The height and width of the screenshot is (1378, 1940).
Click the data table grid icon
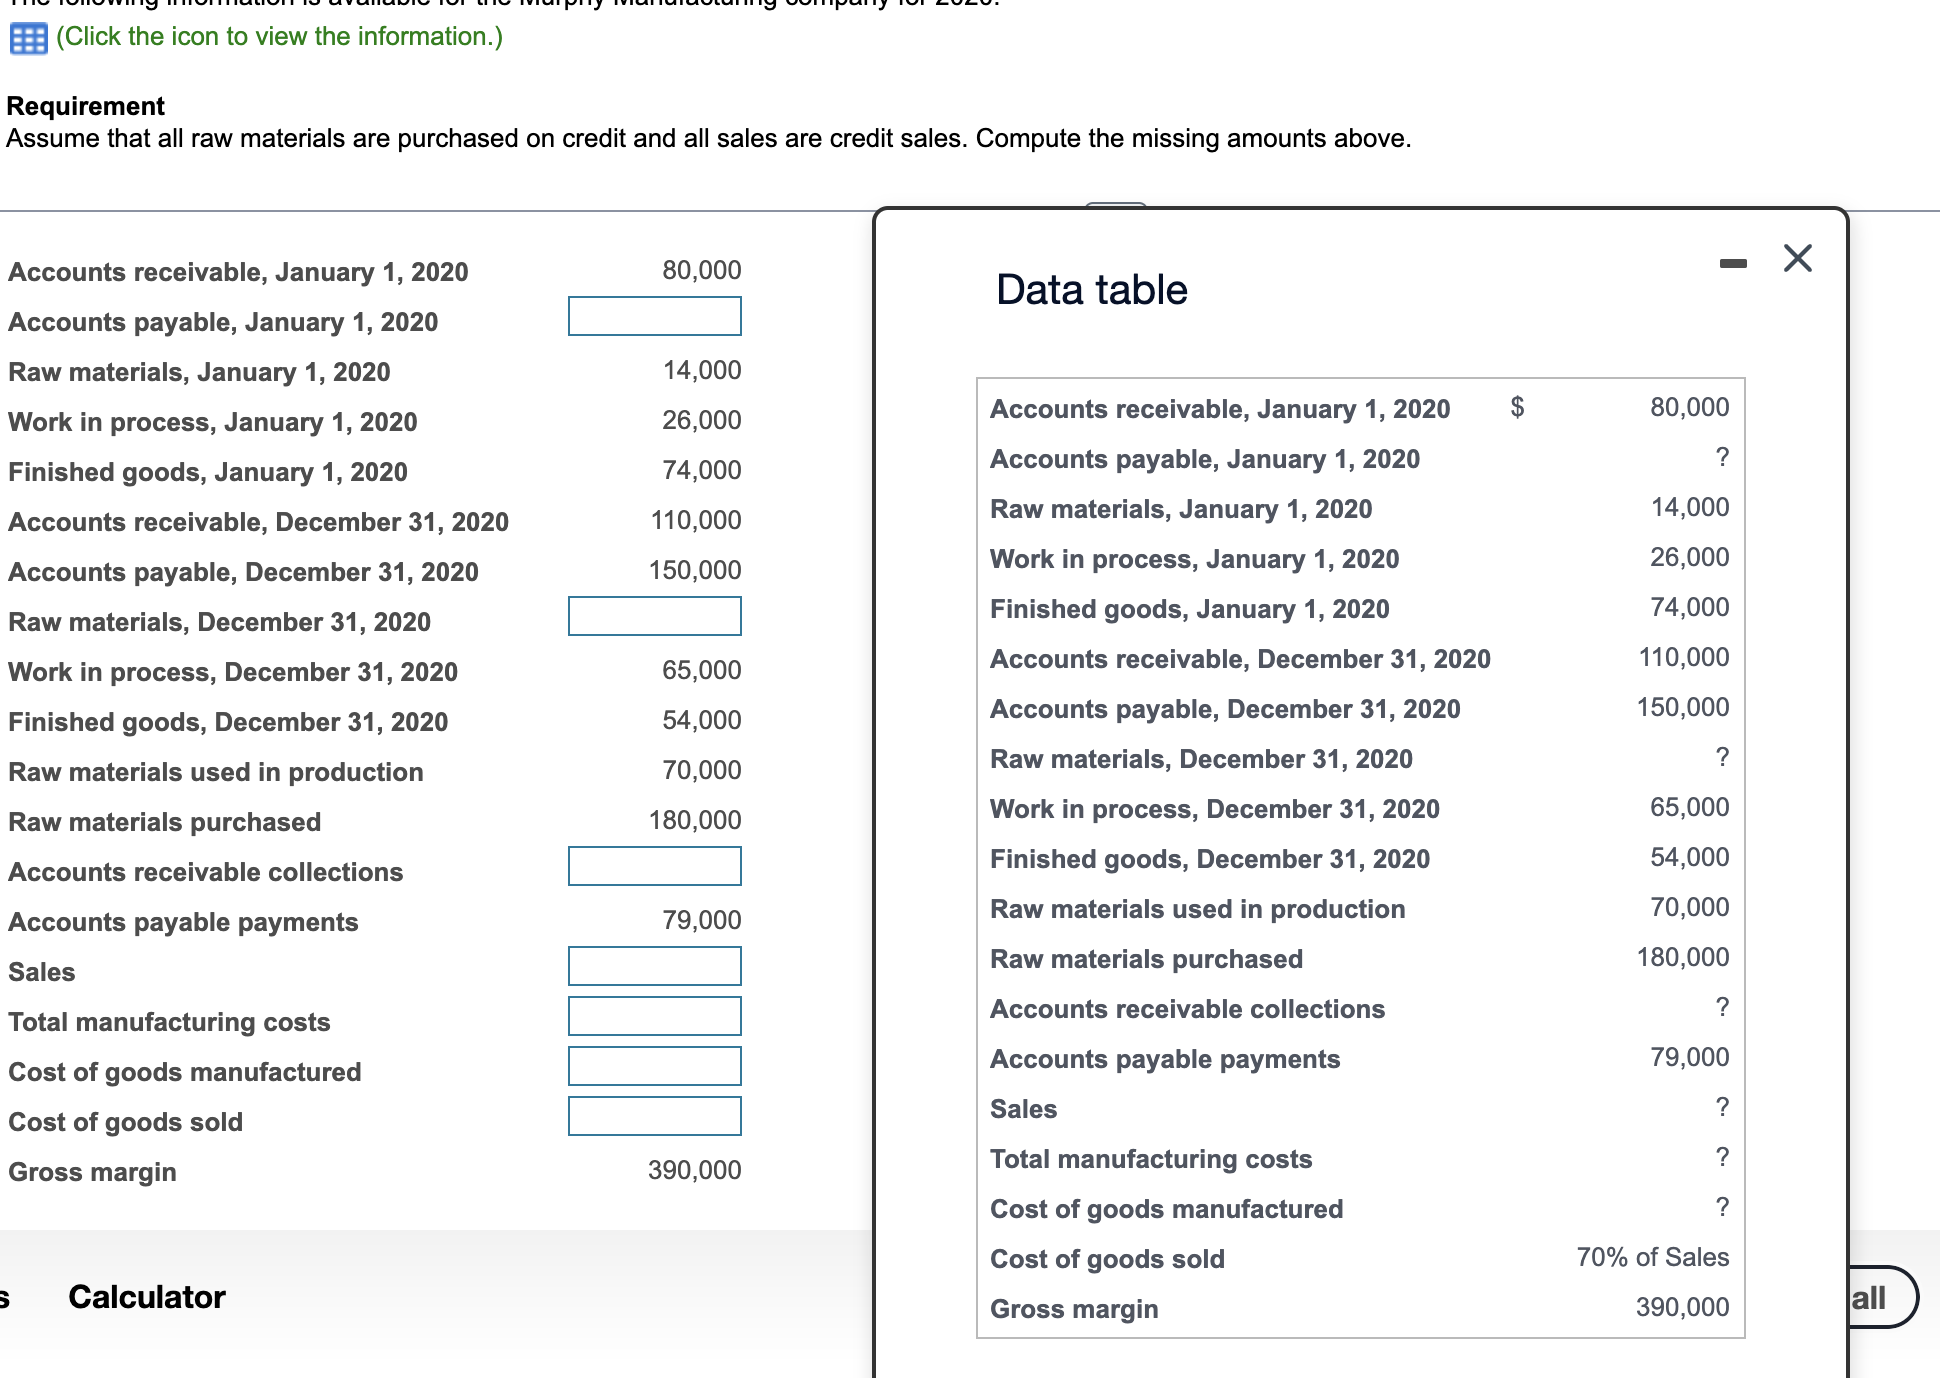28,39
